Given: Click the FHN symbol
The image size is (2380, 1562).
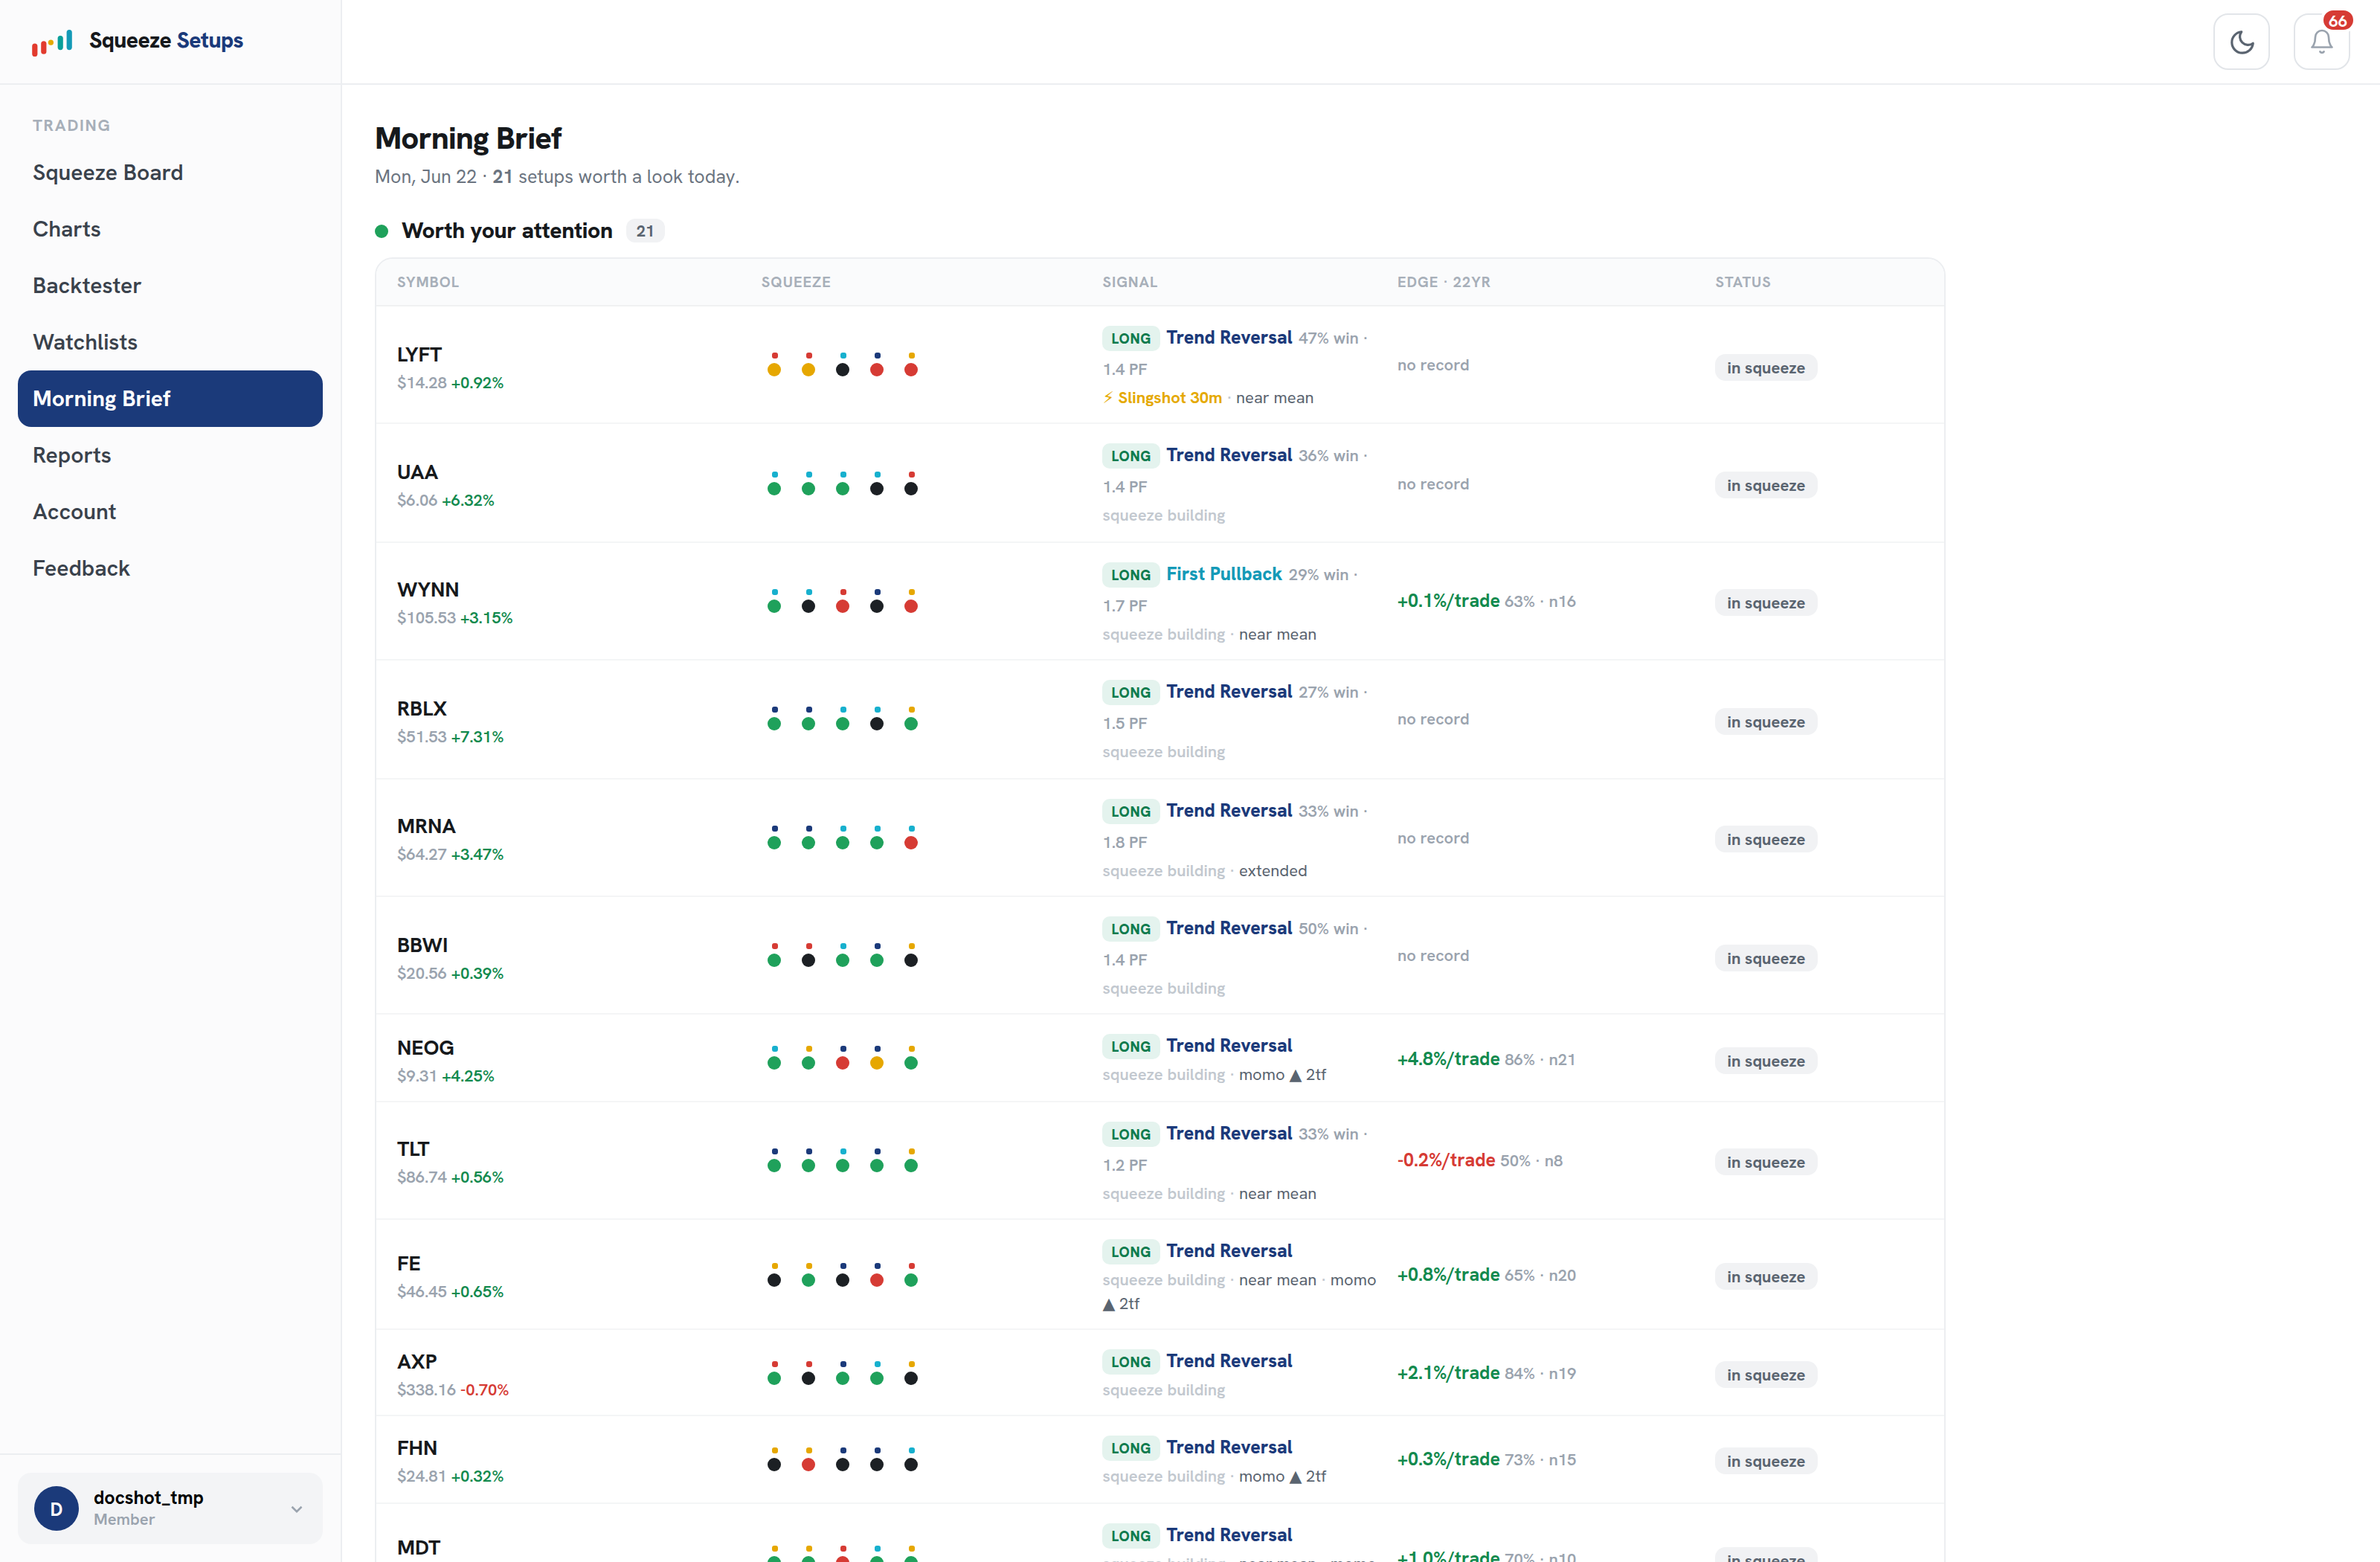Looking at the screenshot, I should 417,1448.
